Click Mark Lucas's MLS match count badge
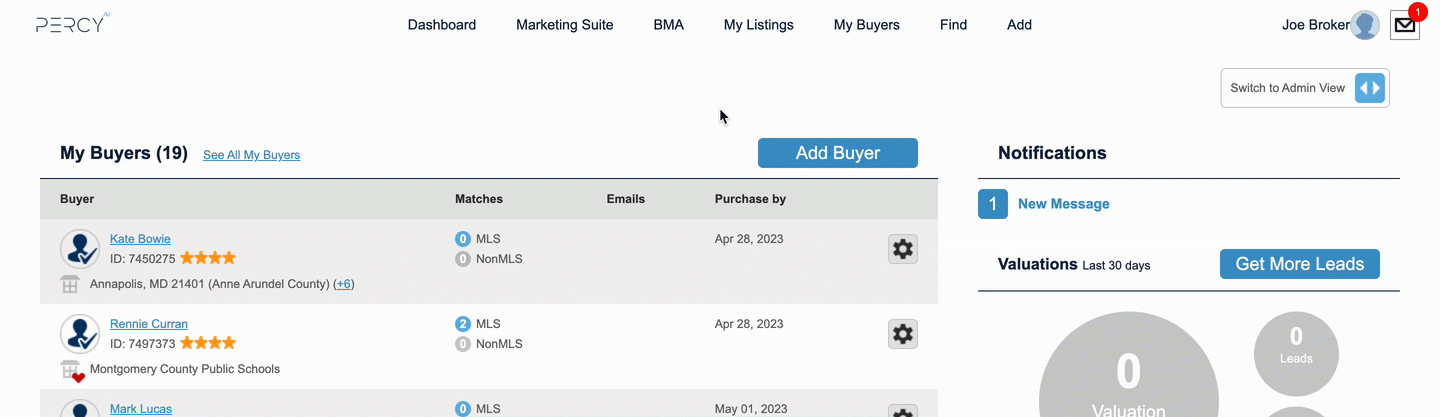1440x417 pixels. [463, 409]
